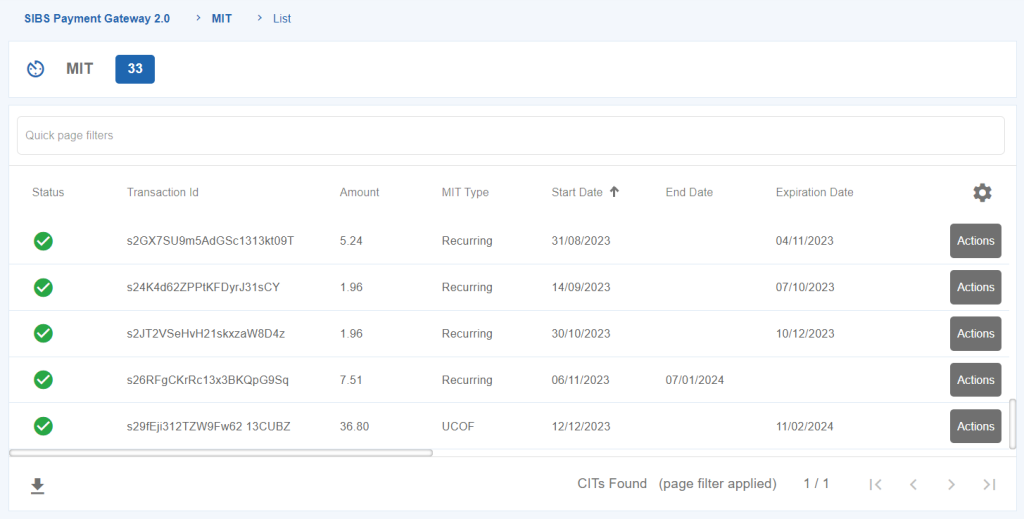Viewport: 1024px width, 519px height.
Task: Open Actions for transaction s2GX7SU9m5AdGSc1313kt09T
Action: click(975, 241)
